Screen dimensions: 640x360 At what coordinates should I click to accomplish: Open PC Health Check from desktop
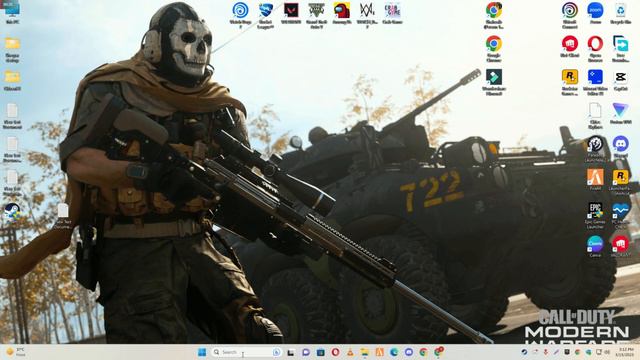620,215
